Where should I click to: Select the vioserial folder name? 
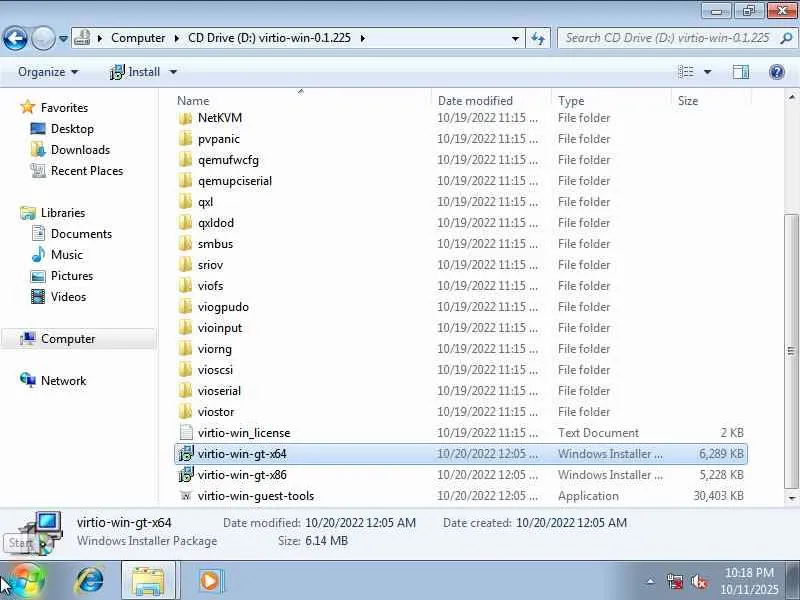point(219,391)
